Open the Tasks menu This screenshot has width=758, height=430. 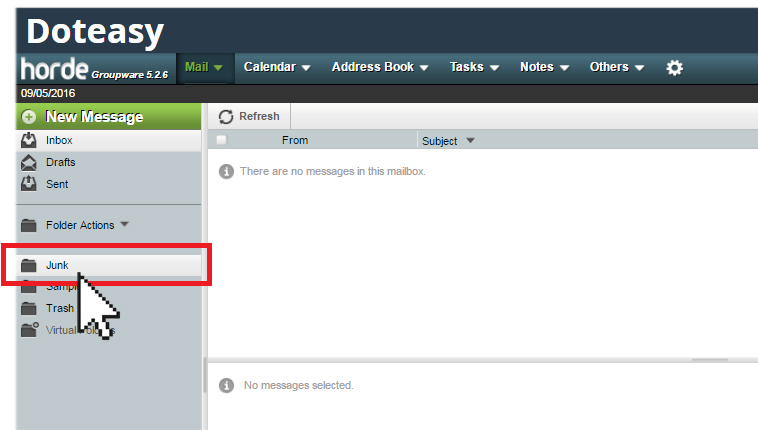[x=474, y=67]
